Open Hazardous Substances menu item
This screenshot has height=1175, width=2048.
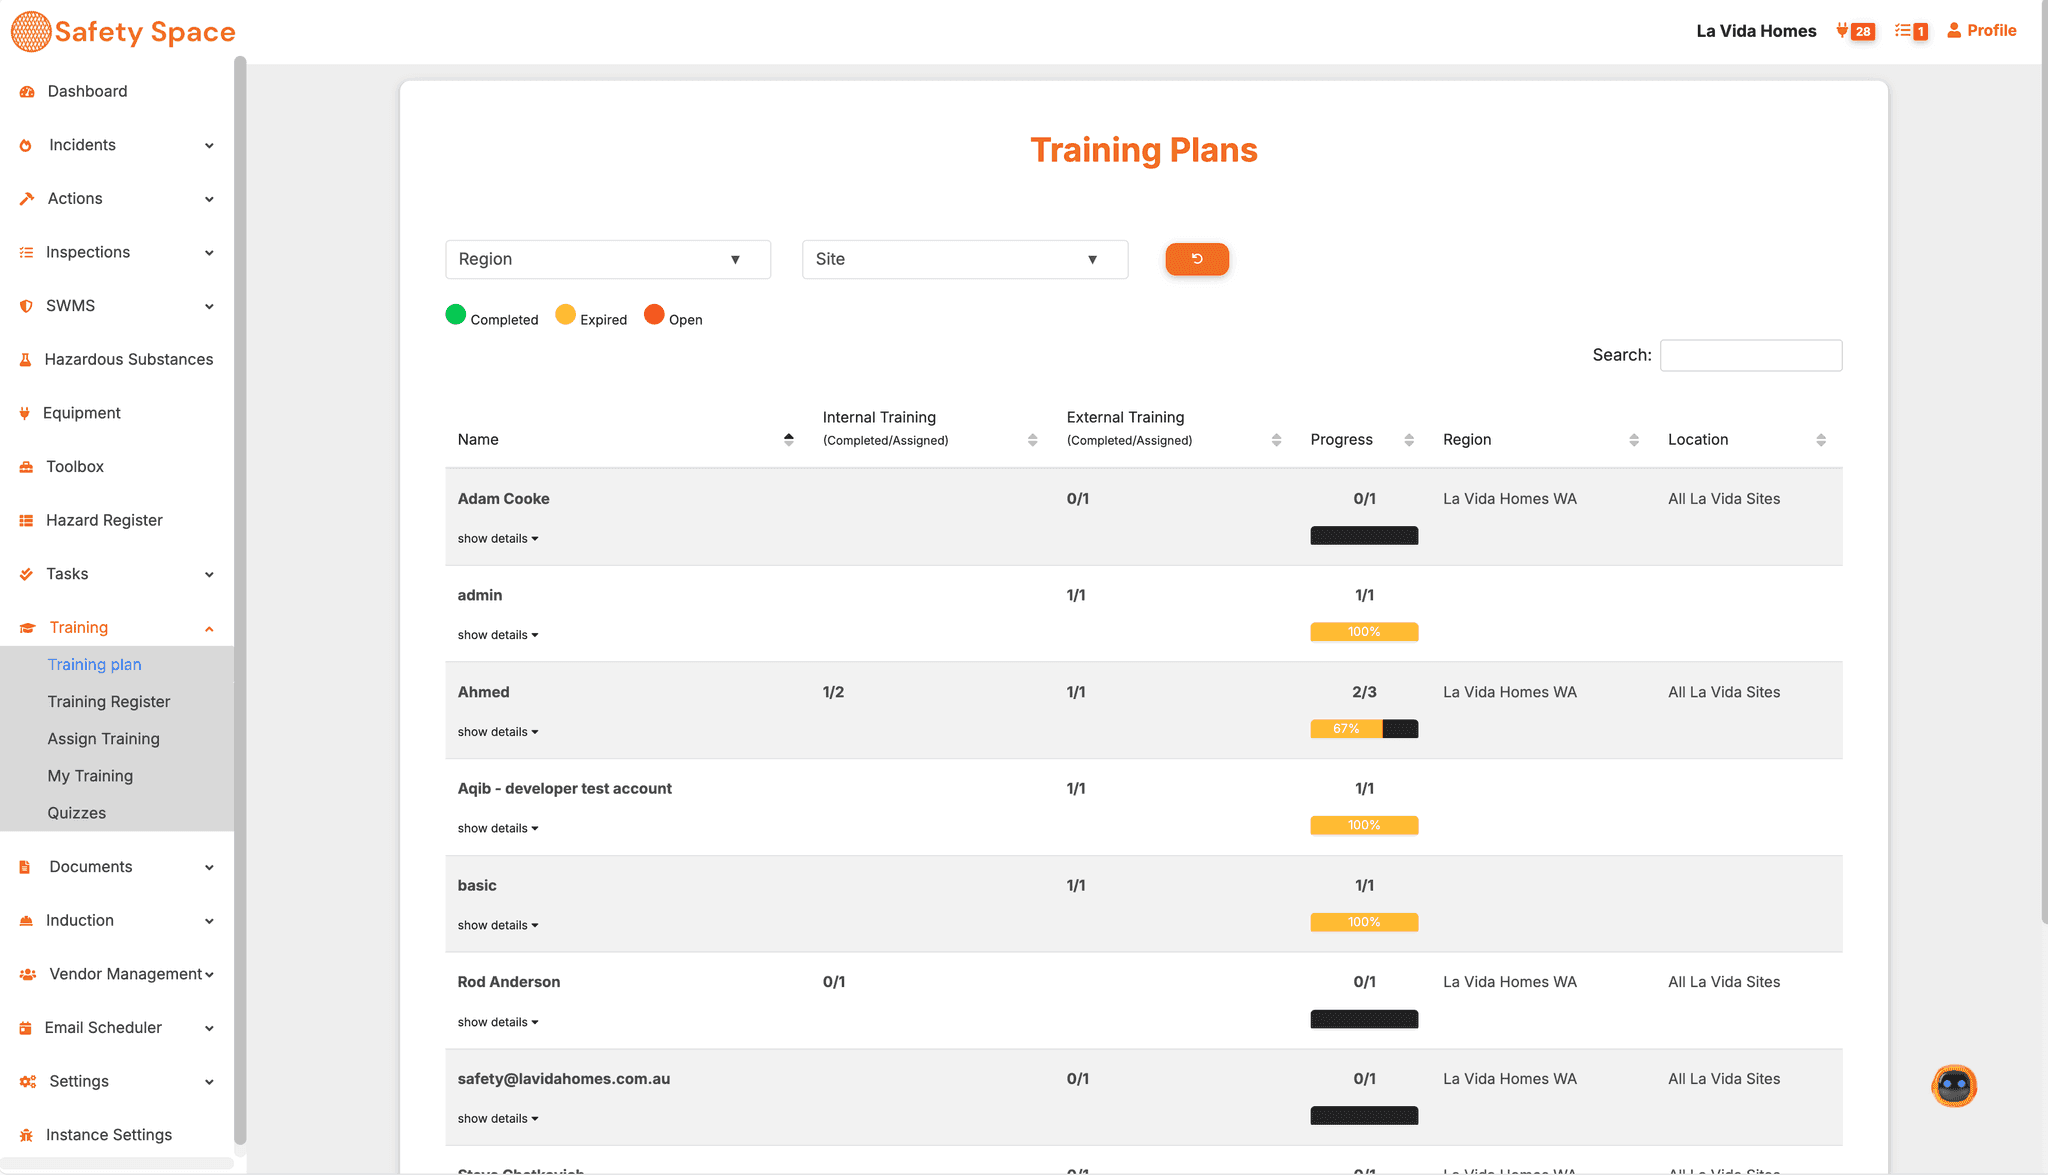tap(128, 360)
